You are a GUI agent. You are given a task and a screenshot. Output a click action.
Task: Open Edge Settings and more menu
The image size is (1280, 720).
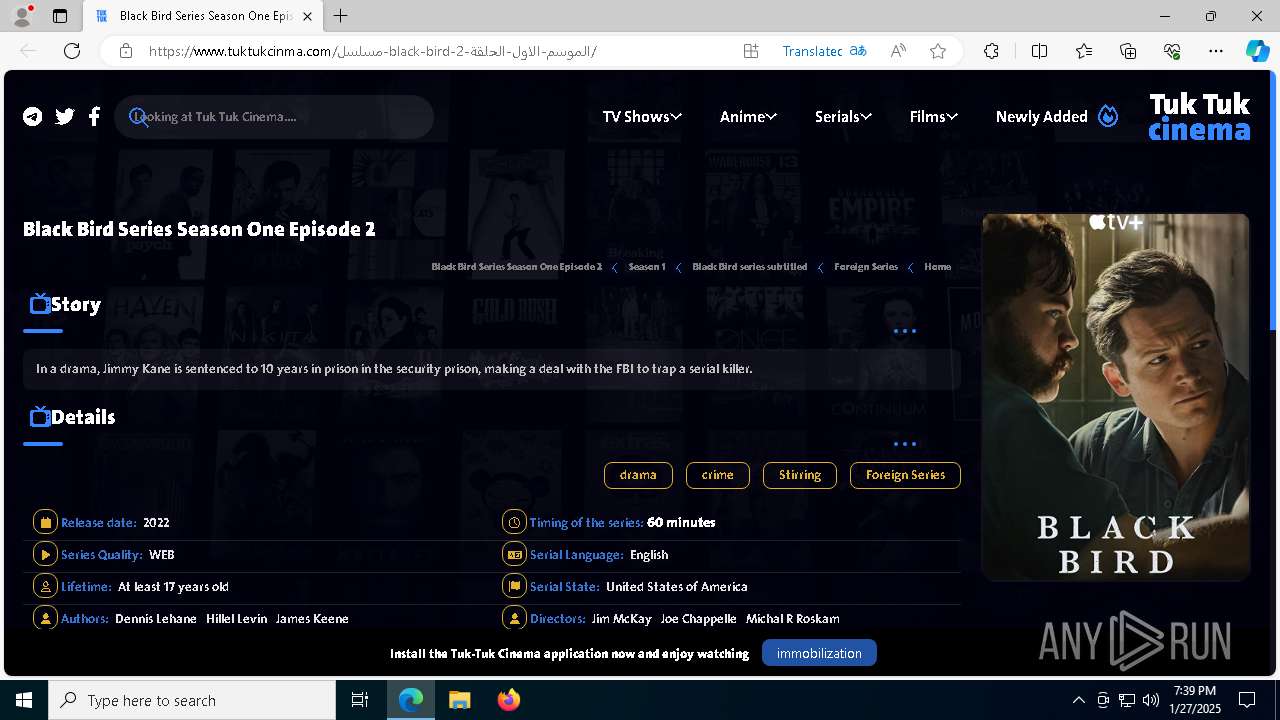coord(1216,51)
